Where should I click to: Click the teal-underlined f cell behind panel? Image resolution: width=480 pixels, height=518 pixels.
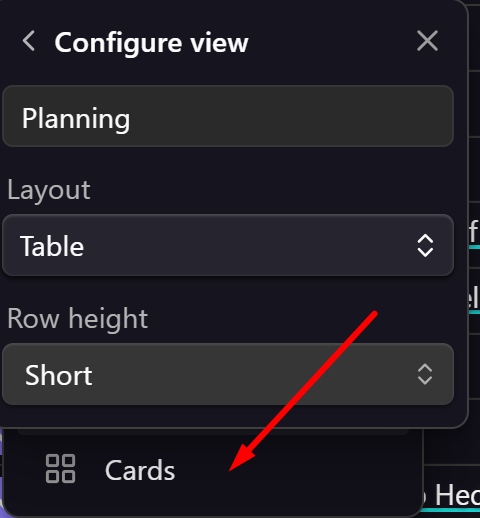(x=474, y=233)
